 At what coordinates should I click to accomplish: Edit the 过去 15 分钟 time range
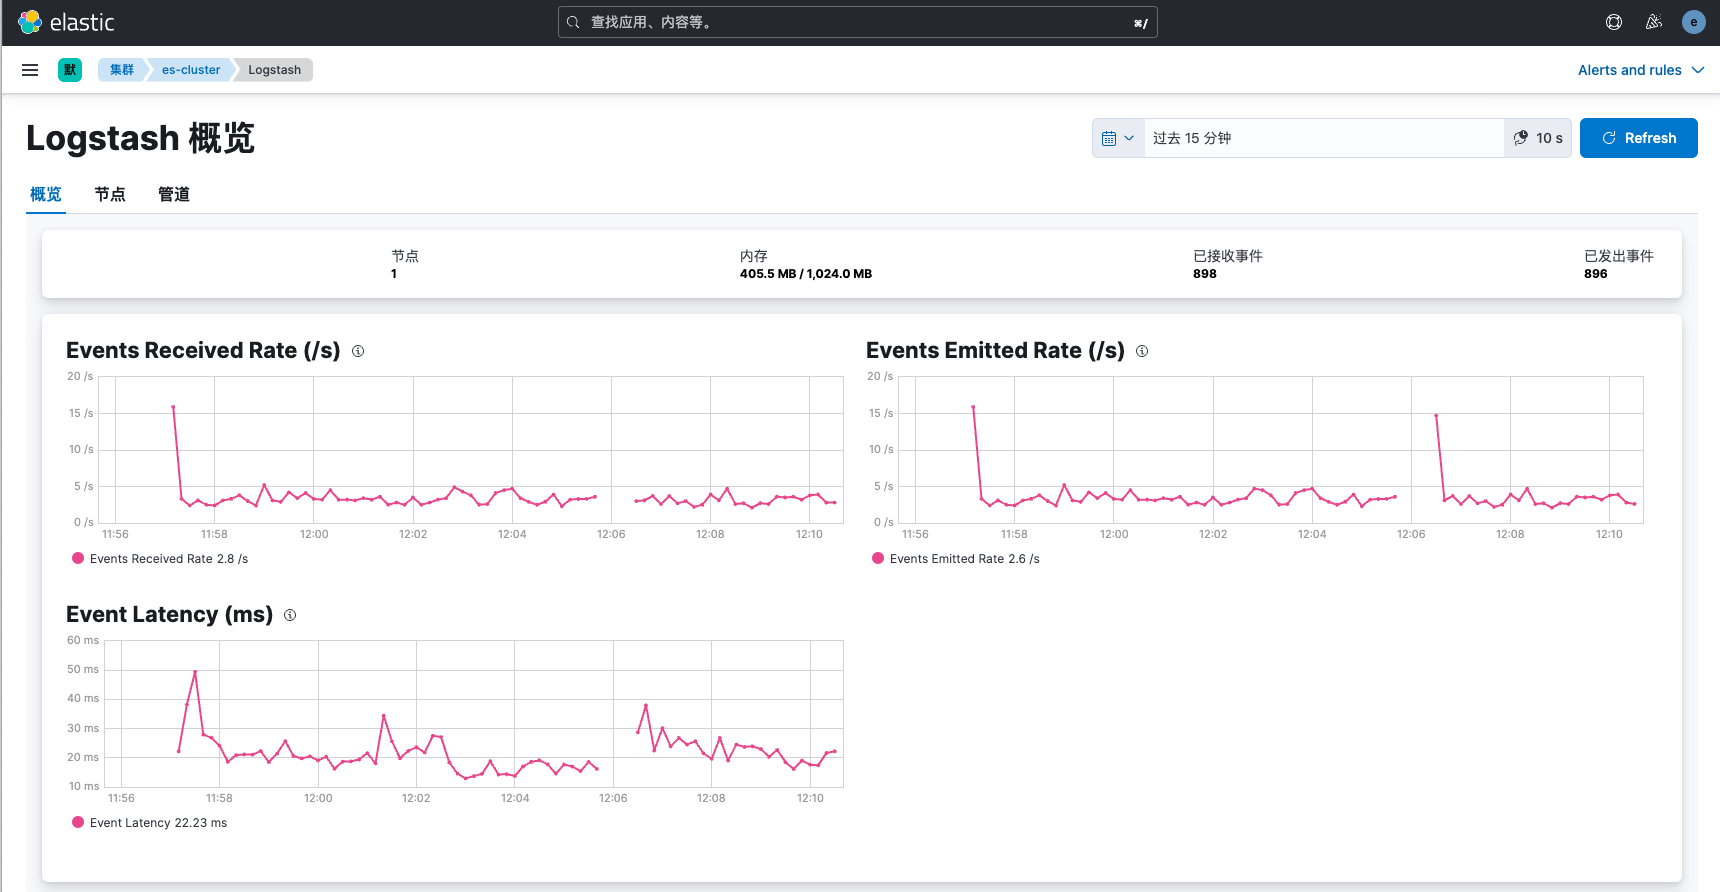pyautogui.click(x=1323, y=138)
